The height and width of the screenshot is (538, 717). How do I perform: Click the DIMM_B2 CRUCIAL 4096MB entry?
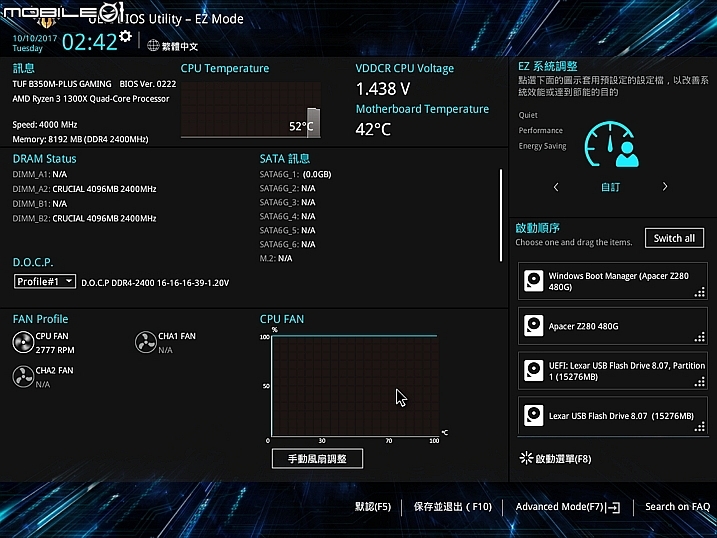coord(84,218)
